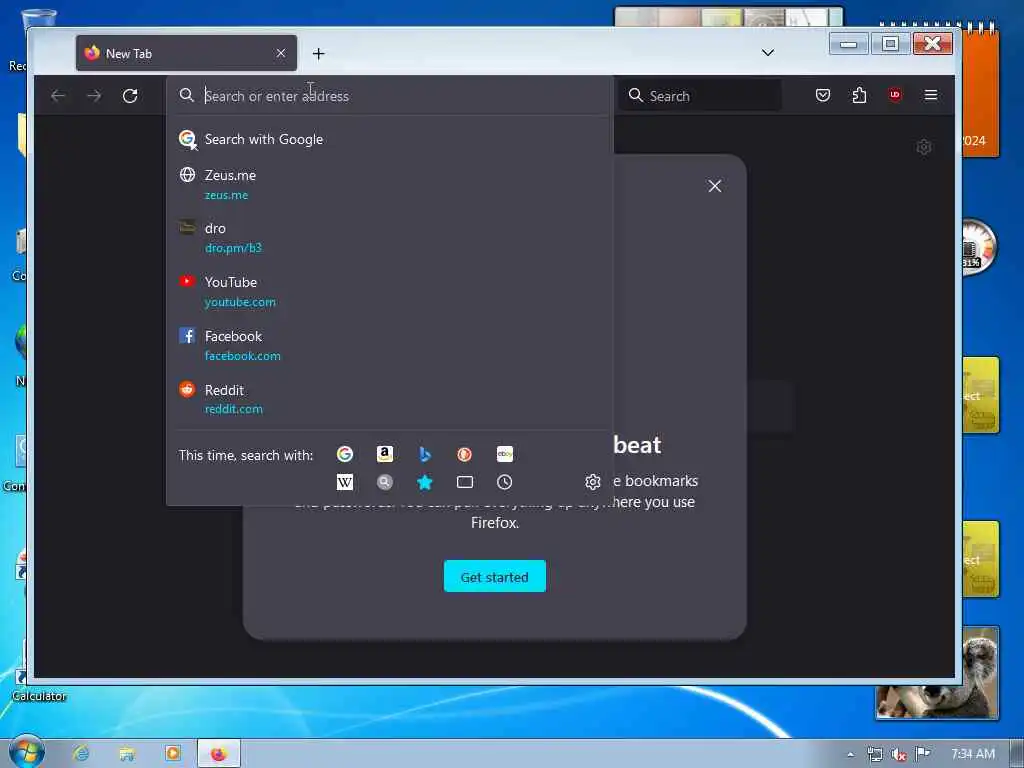This screenshot has width=1024, height=768.
Task: Search History using the clock icon
Action: (x=504, y=482)
